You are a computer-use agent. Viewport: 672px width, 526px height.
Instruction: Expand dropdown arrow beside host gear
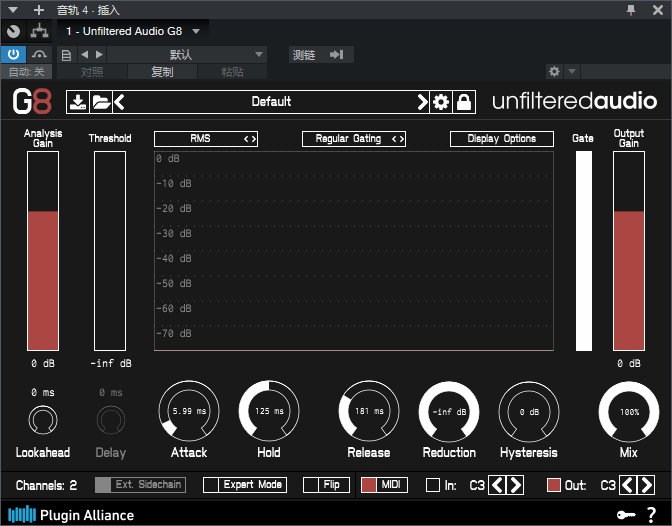click(x=572, y=71)
